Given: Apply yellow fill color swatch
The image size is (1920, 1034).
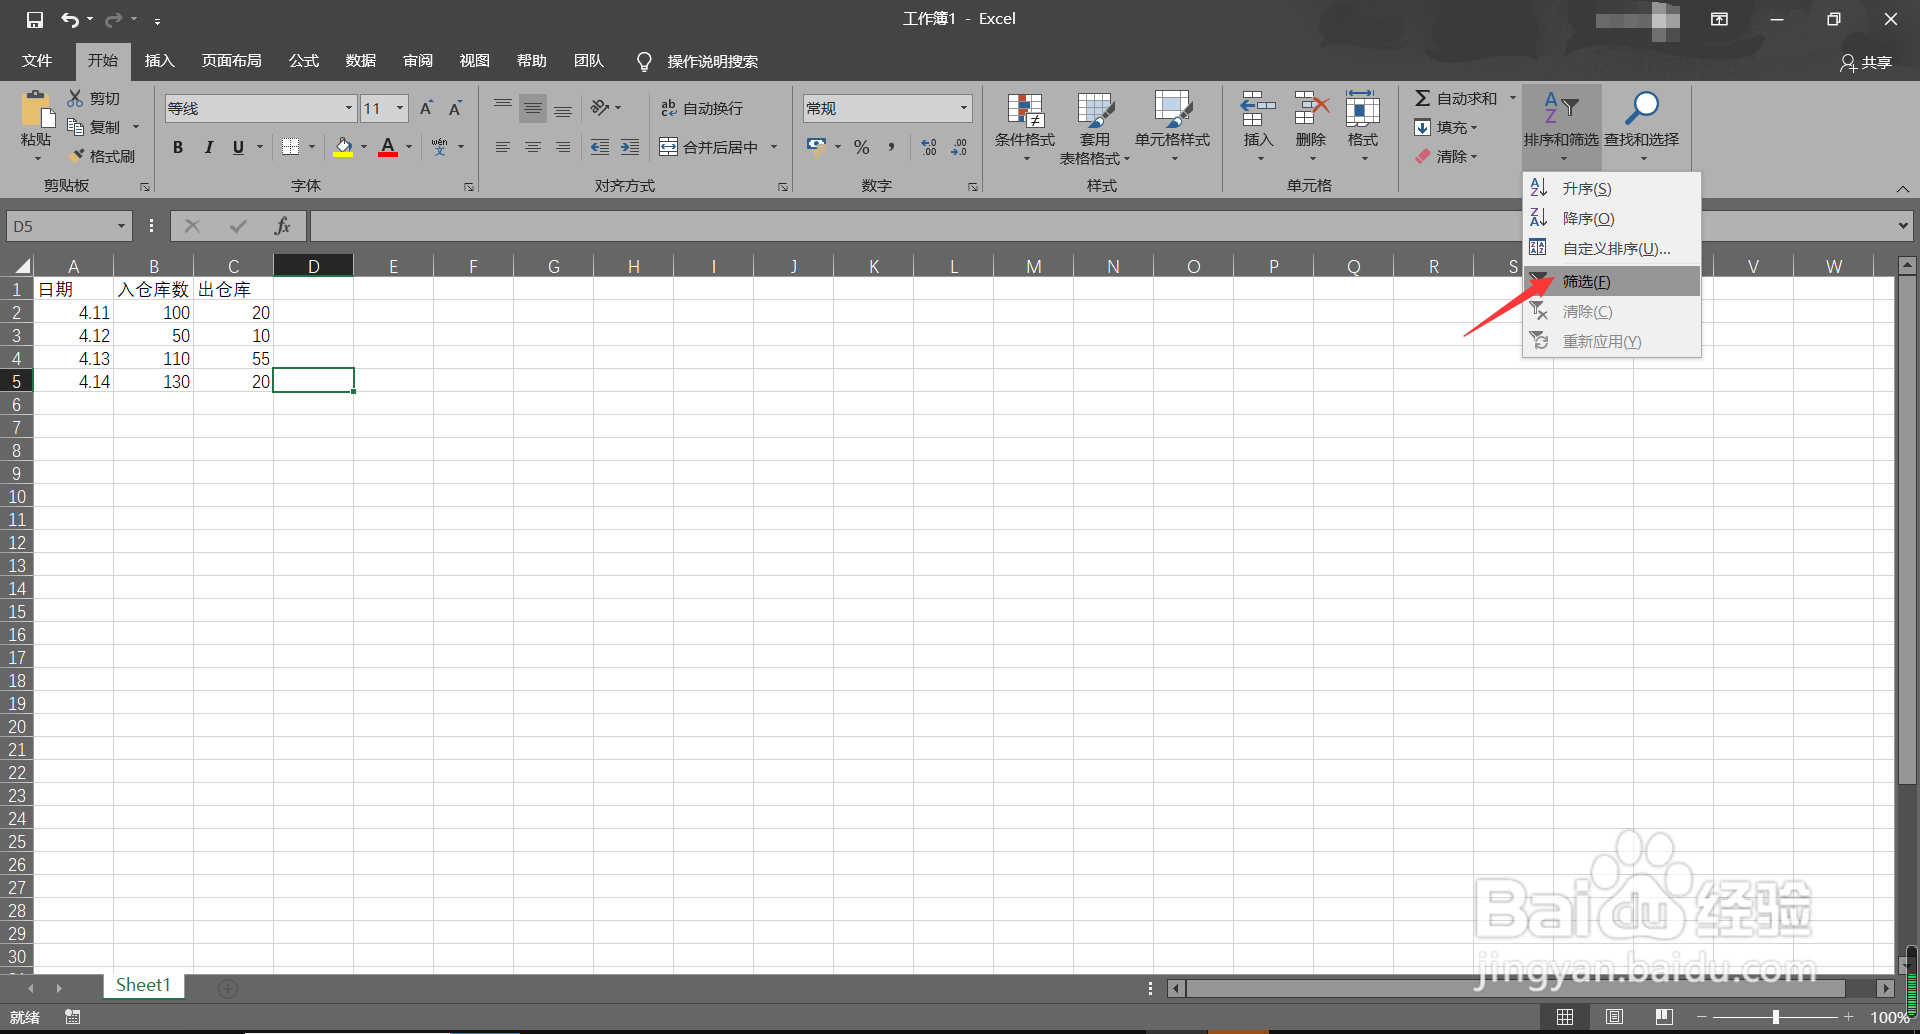Looking at the screenshot, I should 343,147.
